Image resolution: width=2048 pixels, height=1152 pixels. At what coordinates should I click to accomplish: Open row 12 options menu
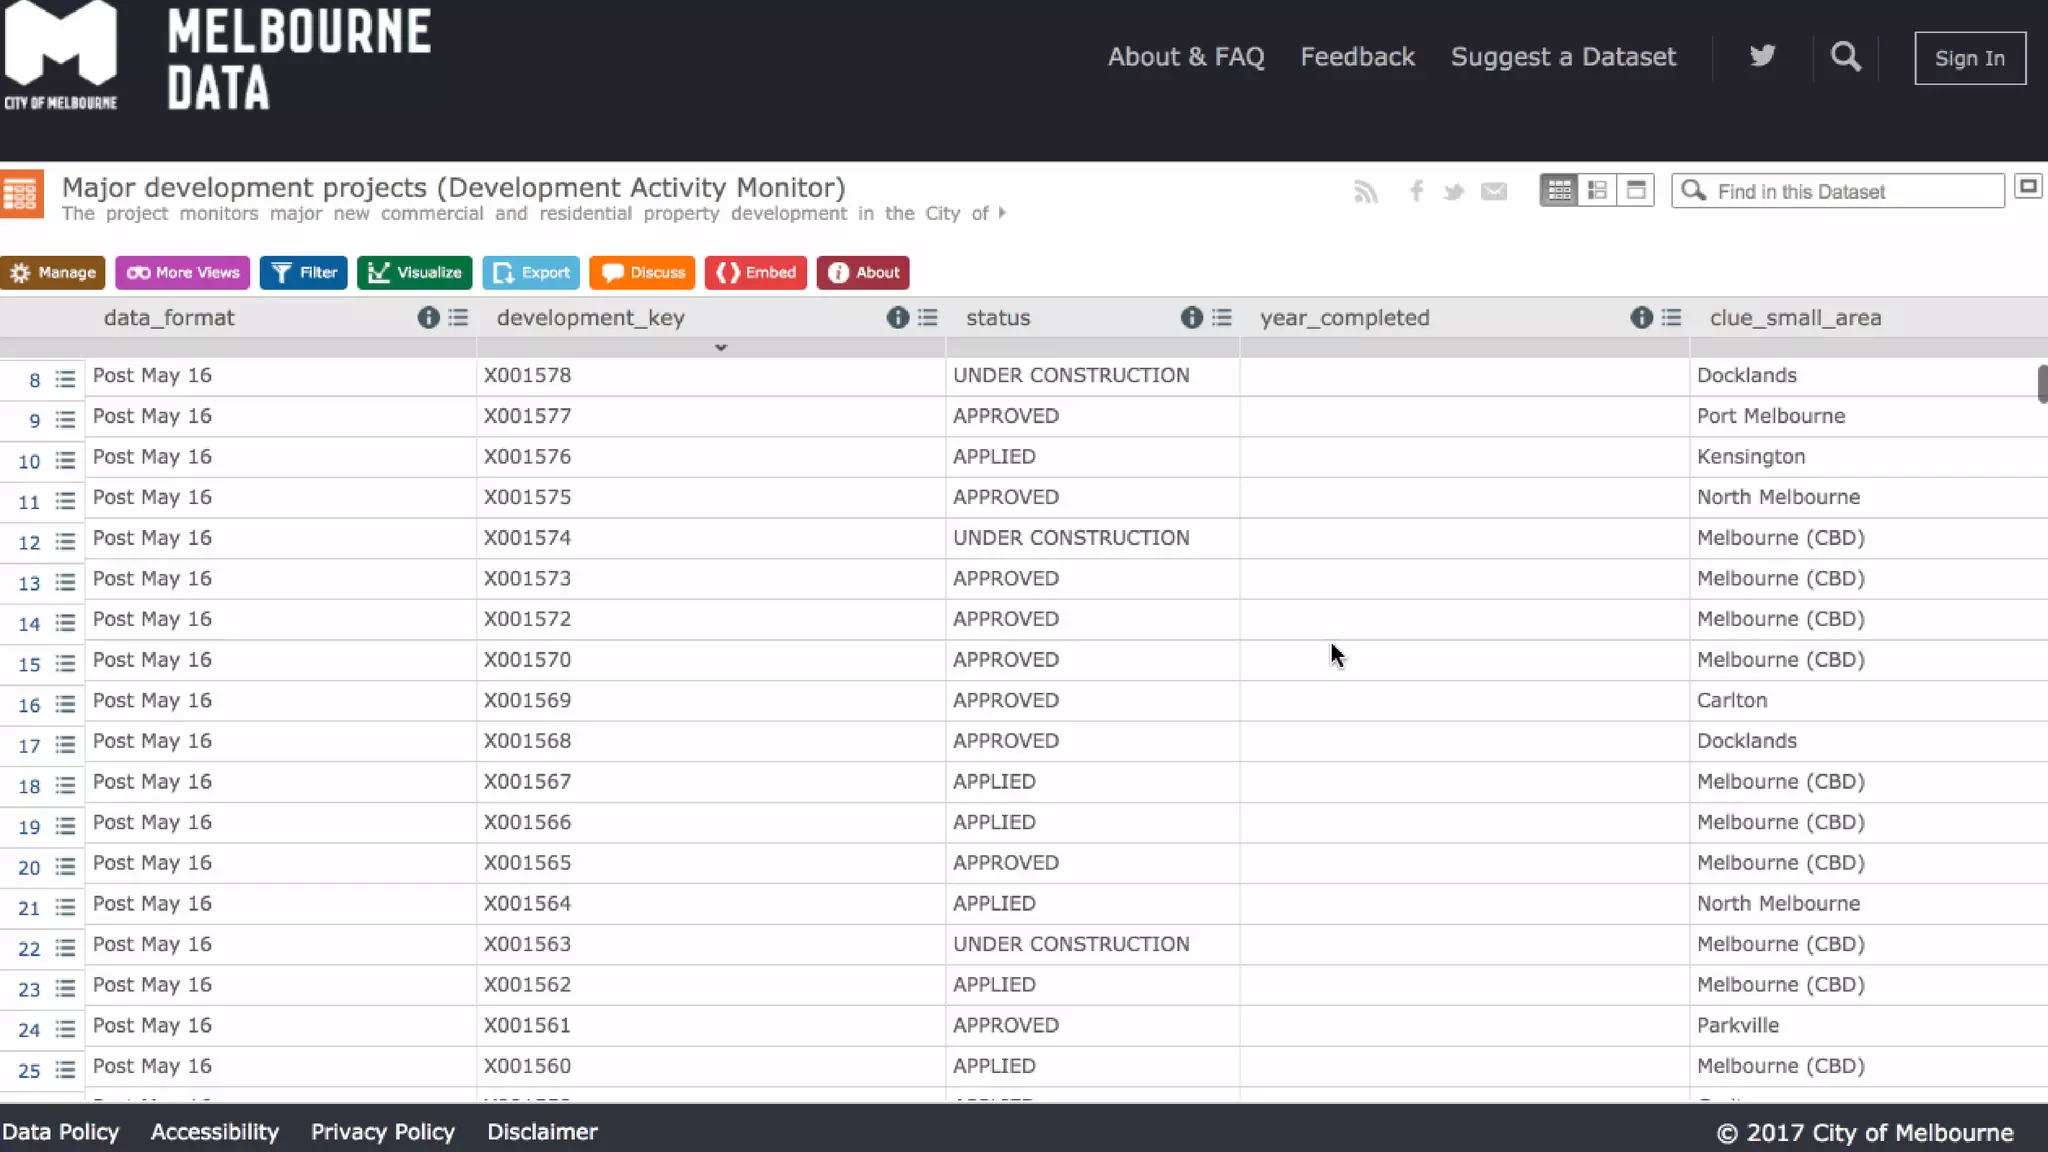tap(65, 542)
